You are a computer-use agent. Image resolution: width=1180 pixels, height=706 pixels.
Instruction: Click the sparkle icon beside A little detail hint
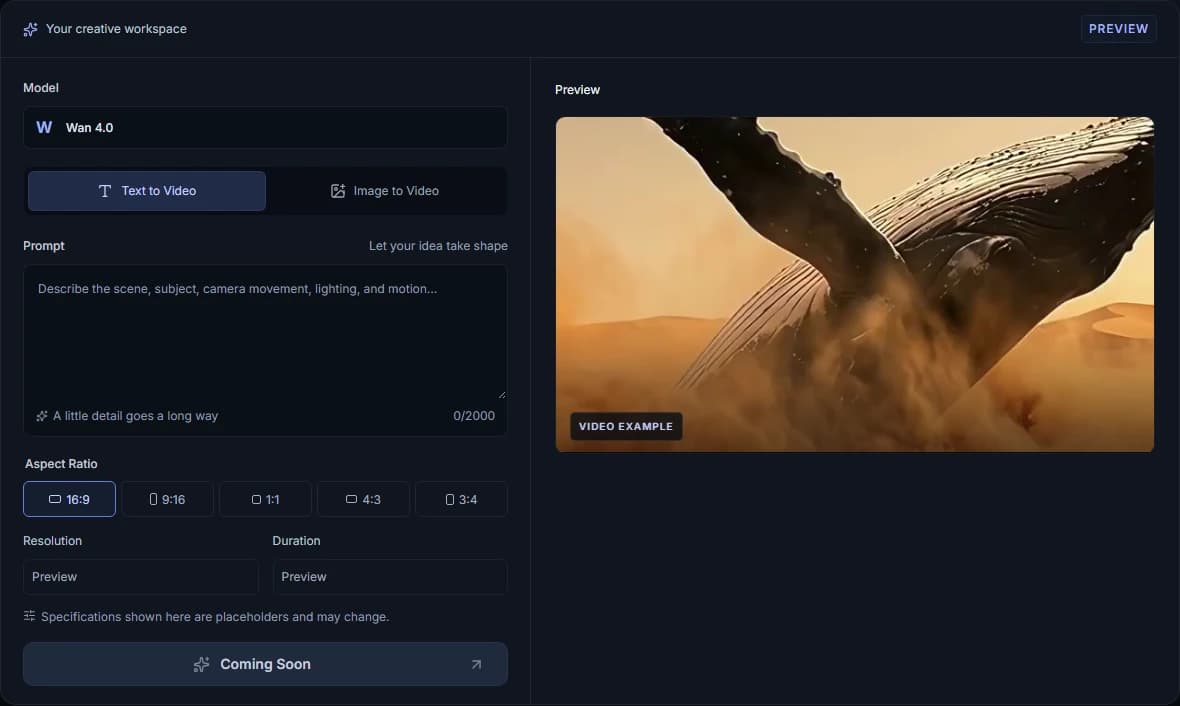(x=42, y=416)
